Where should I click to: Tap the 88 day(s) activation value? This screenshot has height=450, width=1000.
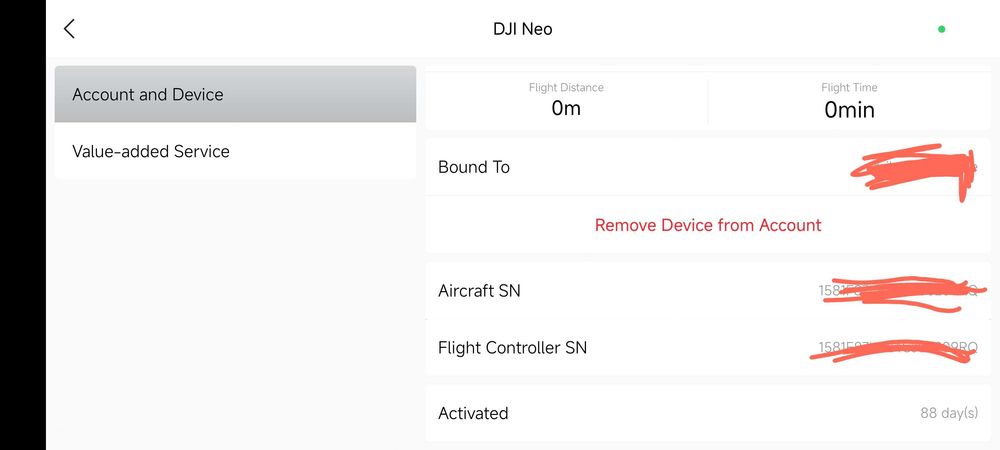948,413
